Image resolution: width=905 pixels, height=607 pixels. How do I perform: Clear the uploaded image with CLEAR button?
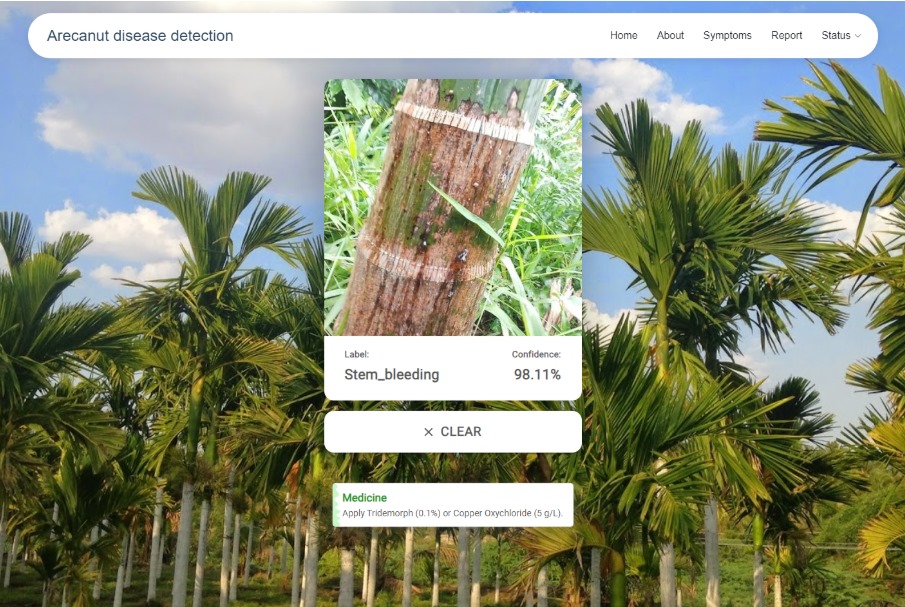(x=452, y=432)
